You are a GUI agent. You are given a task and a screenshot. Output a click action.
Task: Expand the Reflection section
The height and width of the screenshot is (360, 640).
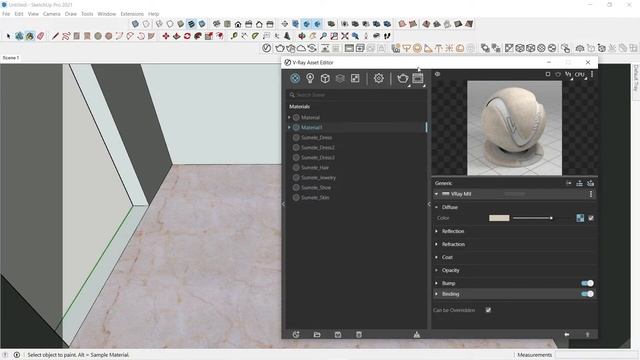click(x=436, y=231)
